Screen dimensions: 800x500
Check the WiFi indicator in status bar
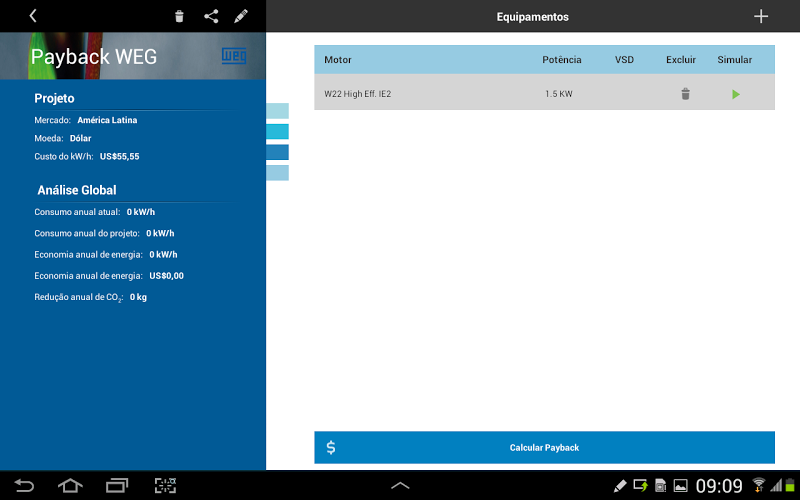(x=759, y=485)
